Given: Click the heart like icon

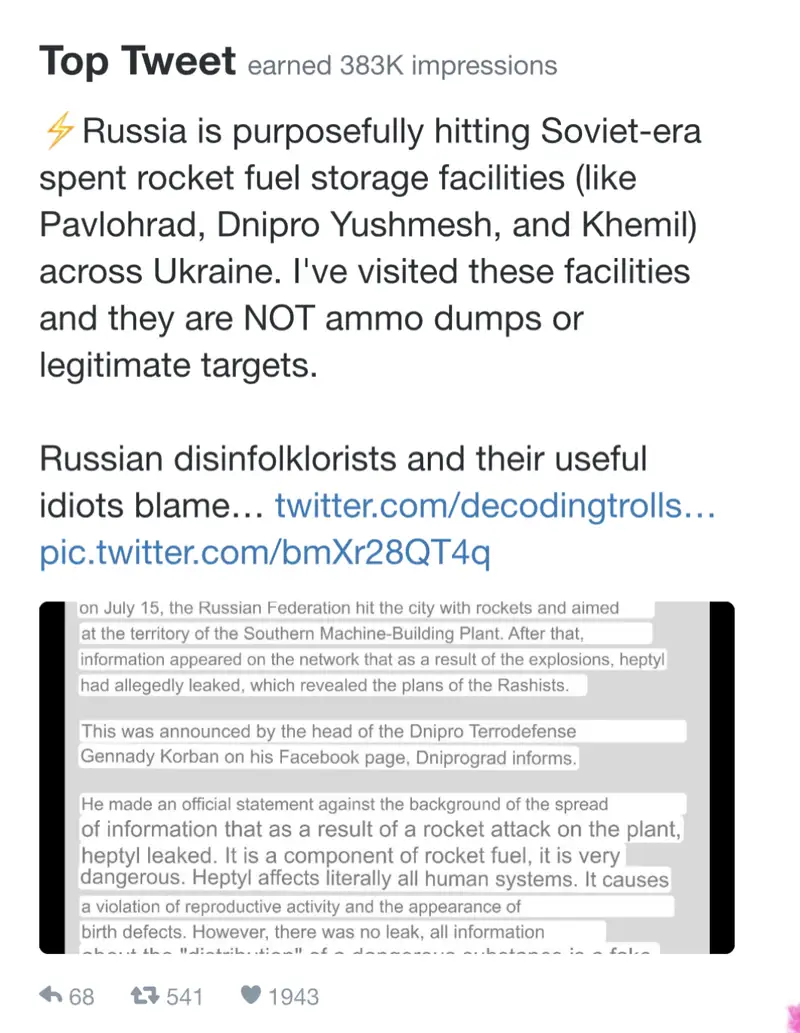Looking at the screenshot, I should click(x=250, y=995).
